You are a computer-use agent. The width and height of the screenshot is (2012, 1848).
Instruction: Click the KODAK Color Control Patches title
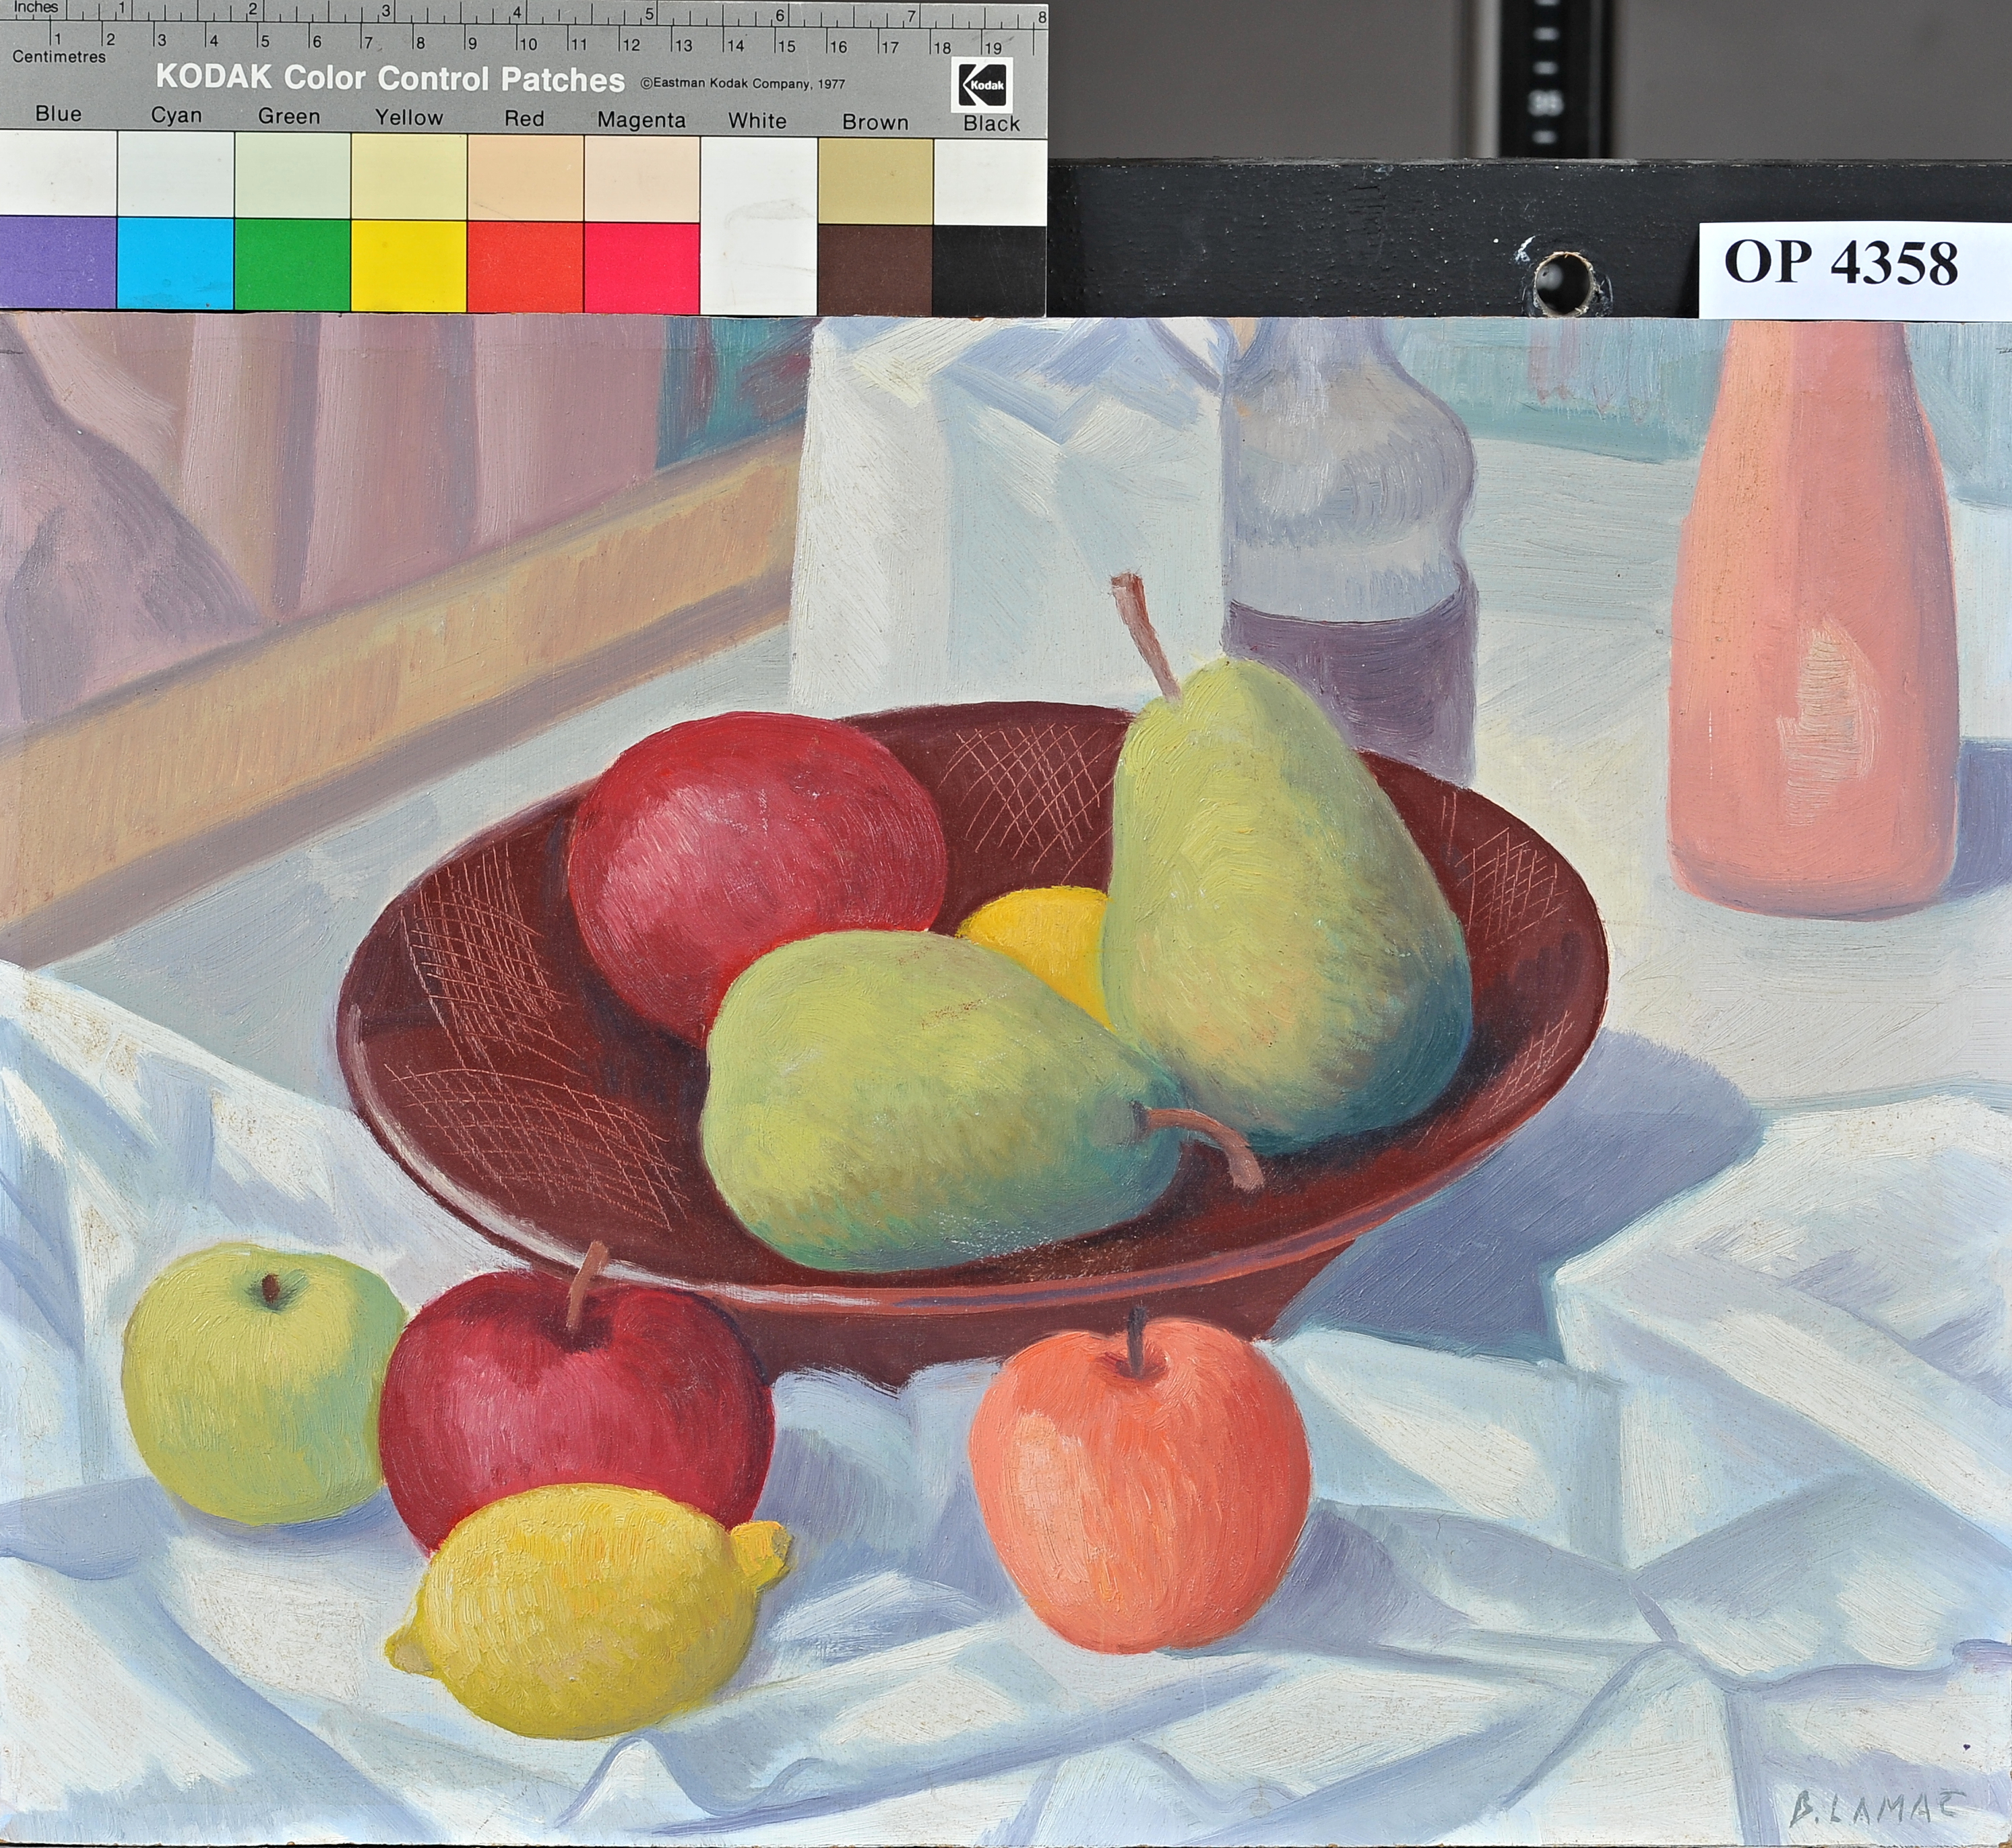point(390,78)
